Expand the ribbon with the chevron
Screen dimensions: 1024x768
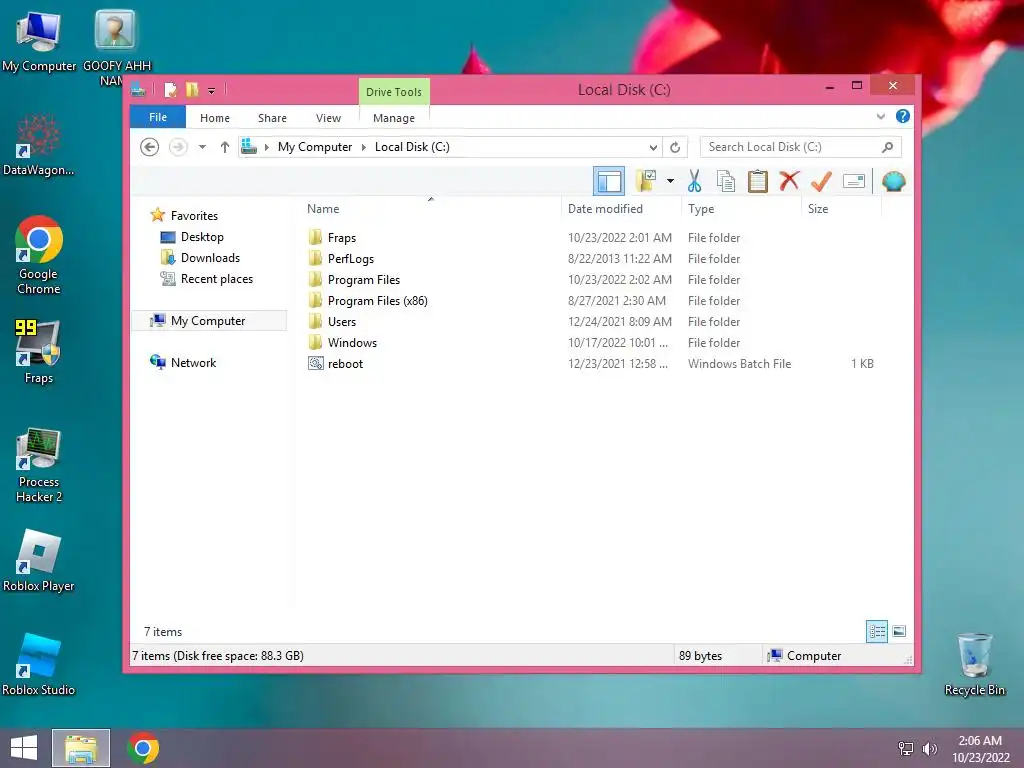(880, 117)
